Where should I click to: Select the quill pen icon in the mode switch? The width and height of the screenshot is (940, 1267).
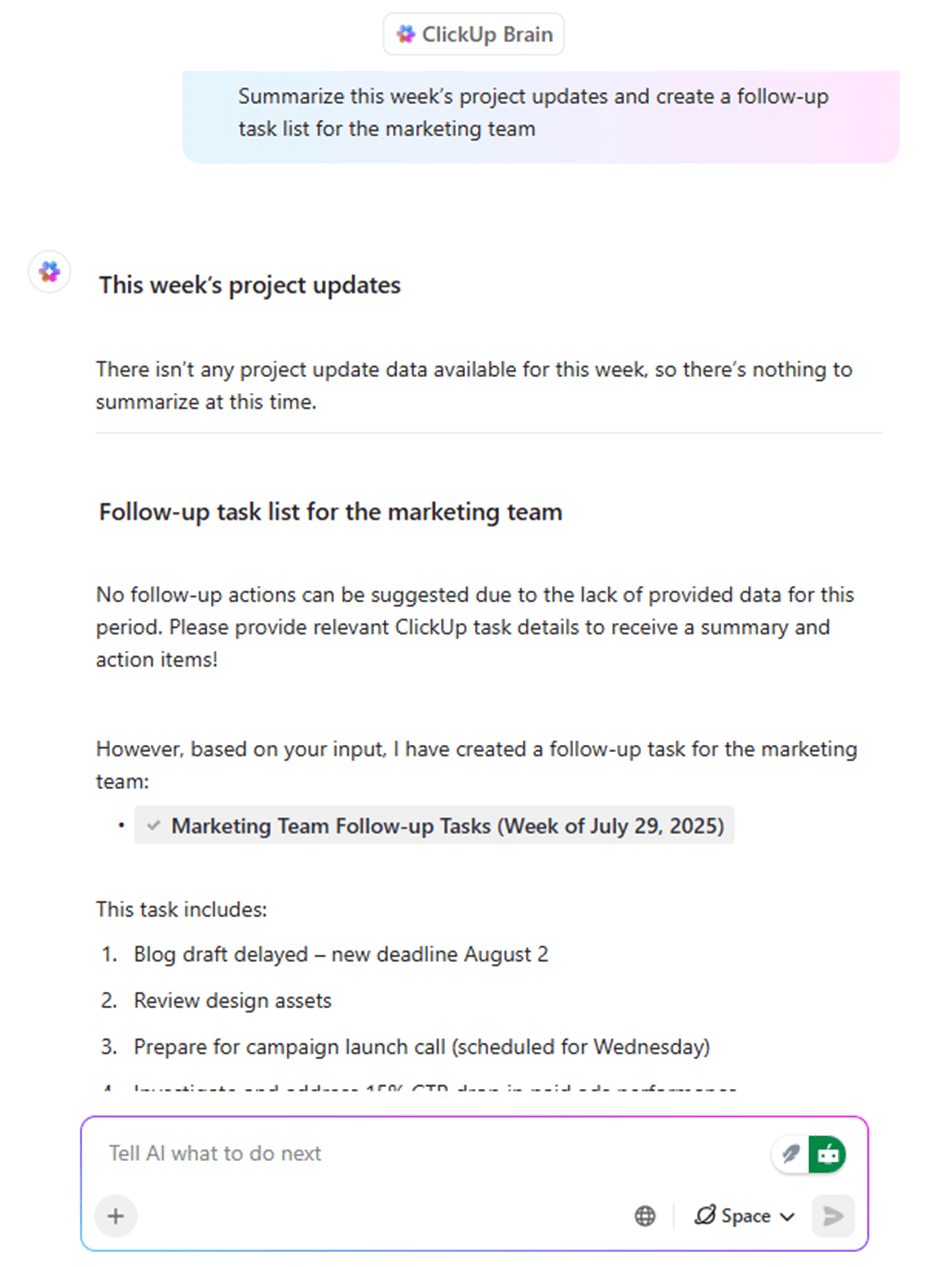790,1154
